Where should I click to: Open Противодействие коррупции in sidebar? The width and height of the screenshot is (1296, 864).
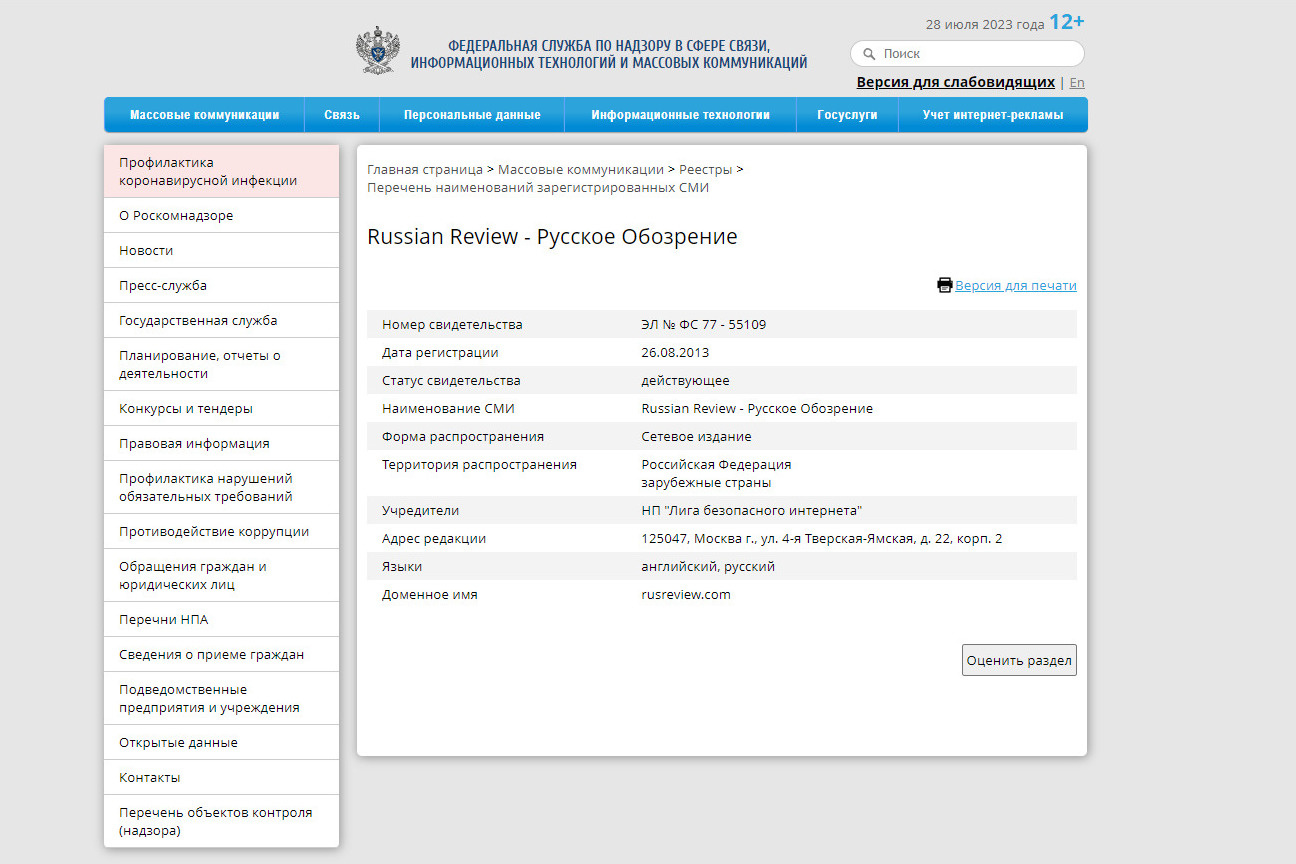pyautogui.click(x=221, y=531)
